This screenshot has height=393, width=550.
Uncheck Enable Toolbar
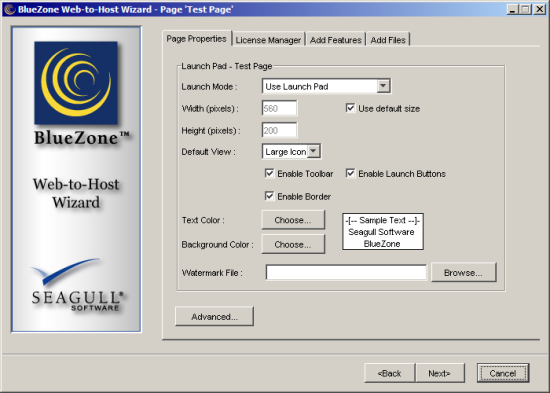click(269, 173)
